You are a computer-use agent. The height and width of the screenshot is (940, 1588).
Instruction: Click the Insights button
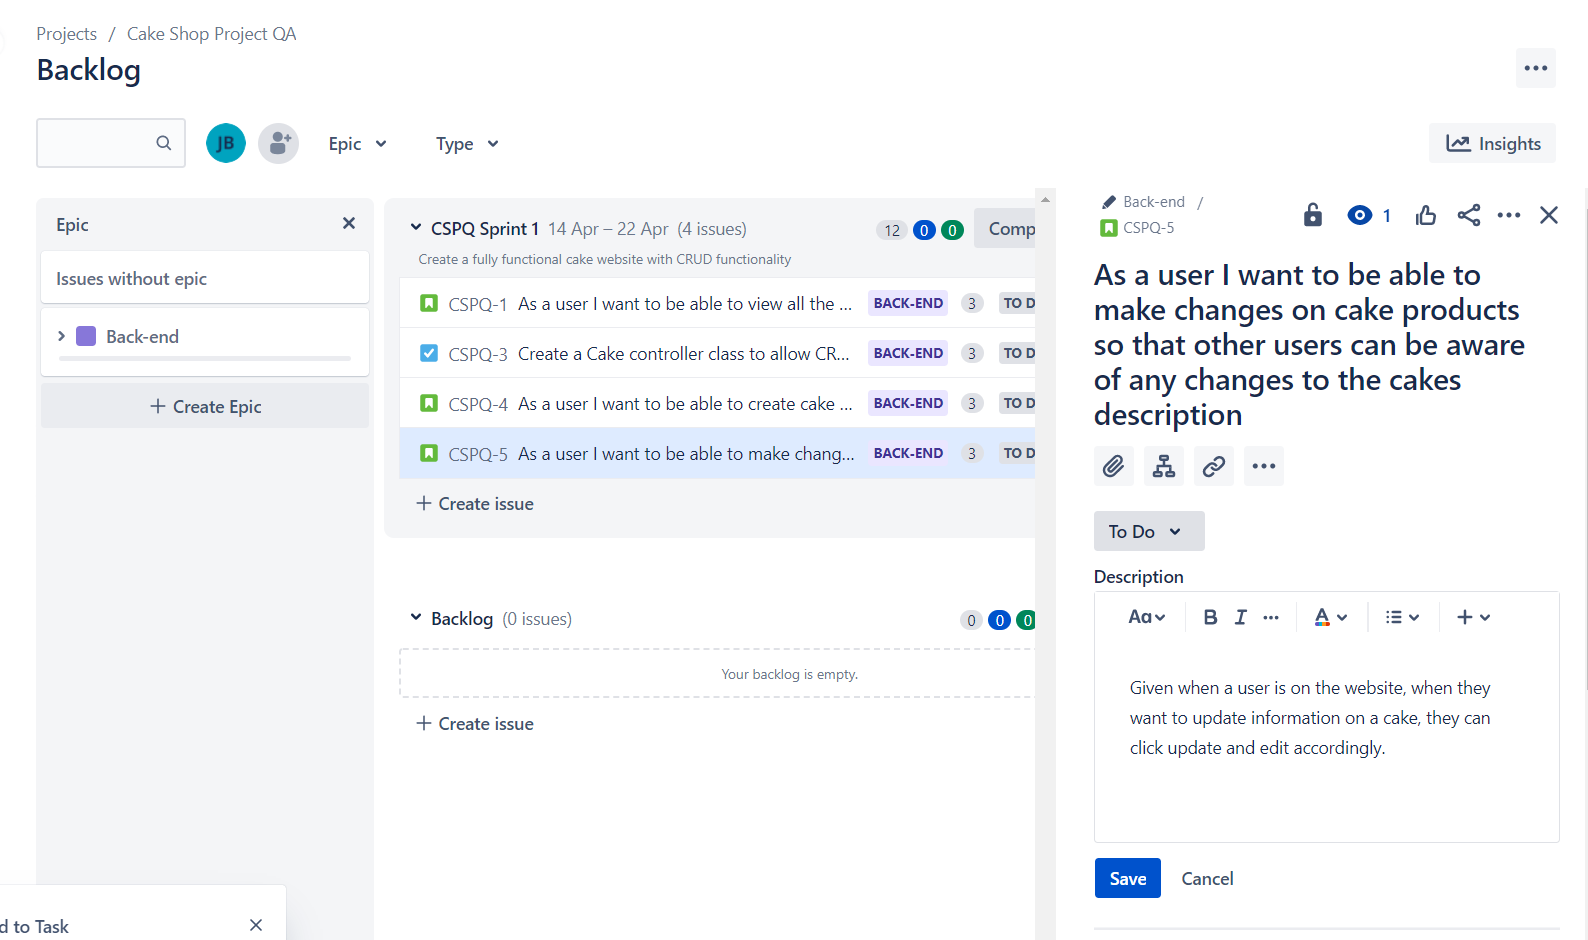(1492, 144)
